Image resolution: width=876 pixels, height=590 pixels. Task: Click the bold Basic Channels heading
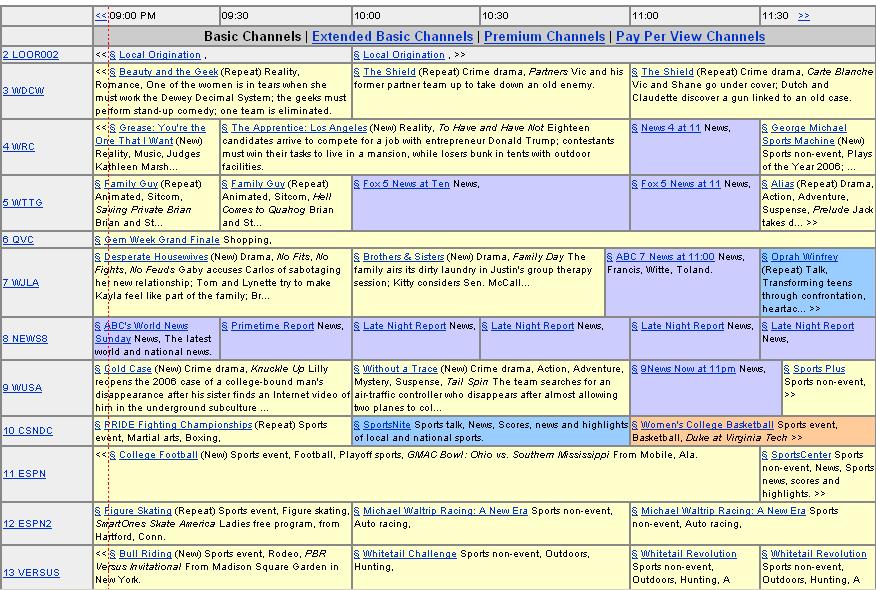click(x=253, y=37)
